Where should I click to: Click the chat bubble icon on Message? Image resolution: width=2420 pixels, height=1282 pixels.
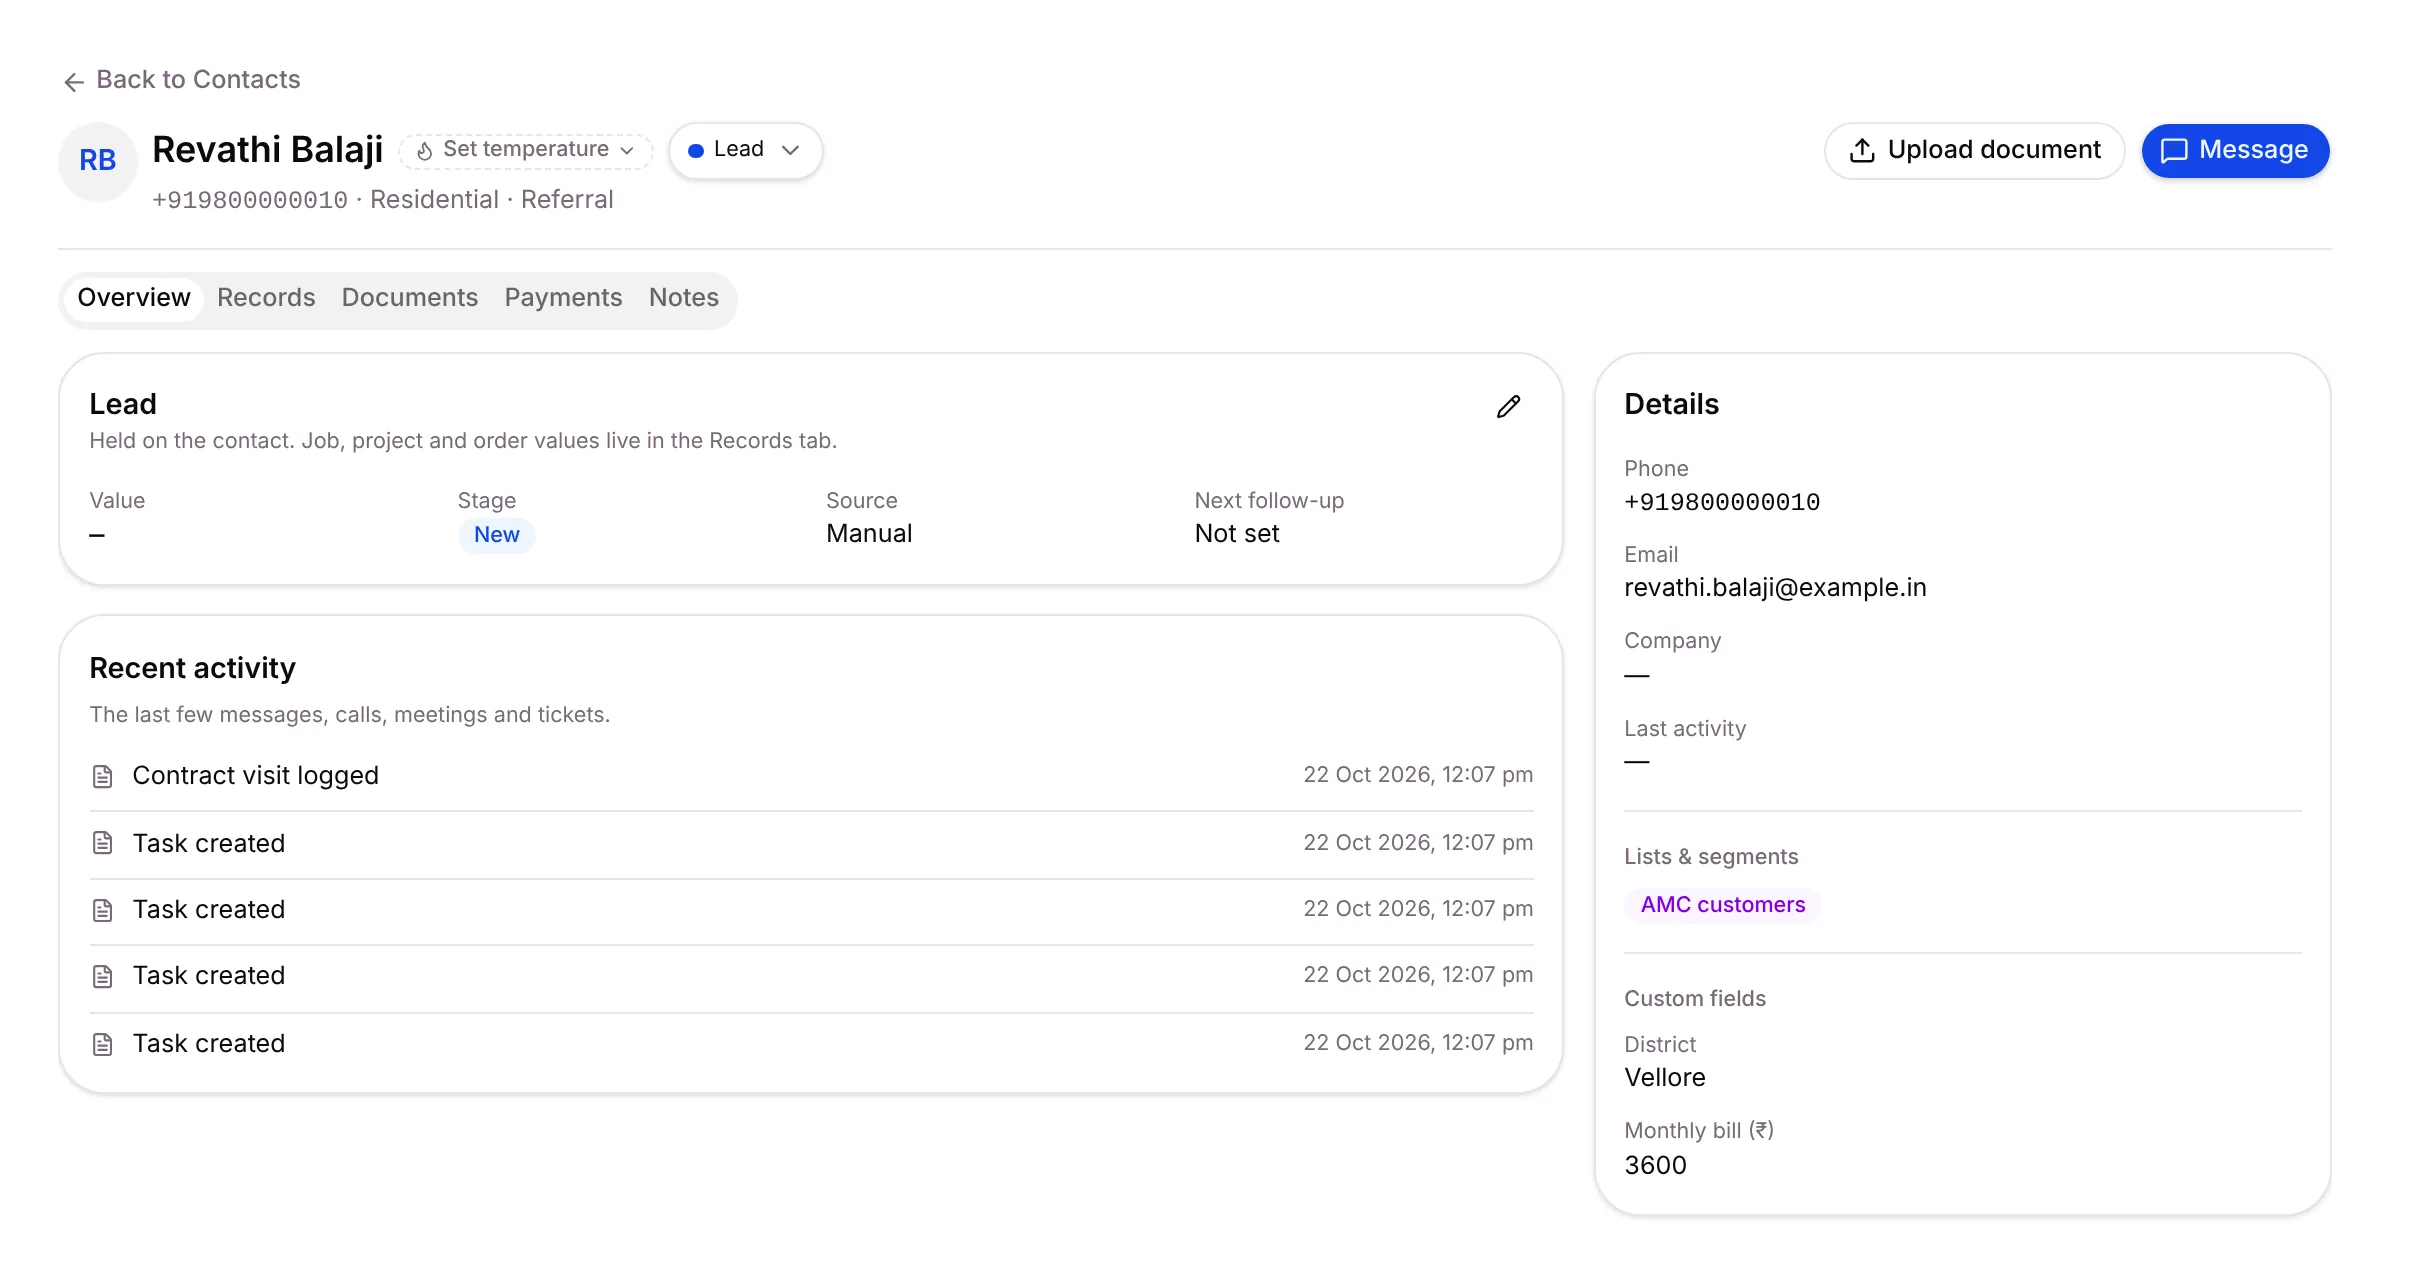tap(2174, 151)
